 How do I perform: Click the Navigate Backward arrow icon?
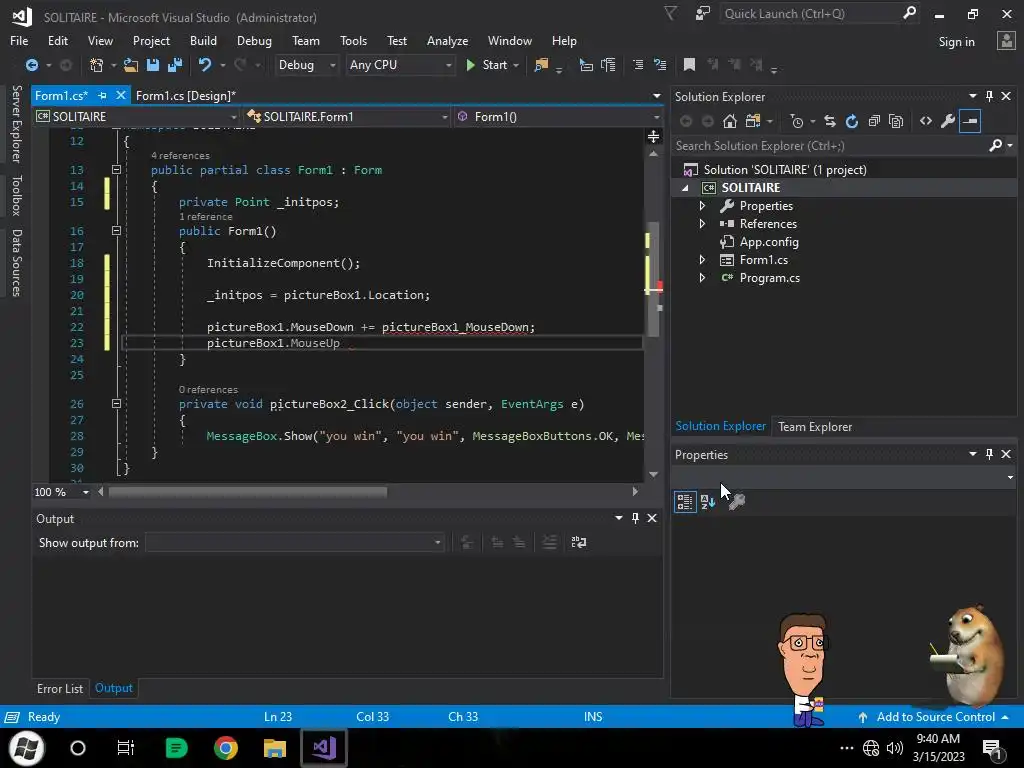(x=31, y=65)
